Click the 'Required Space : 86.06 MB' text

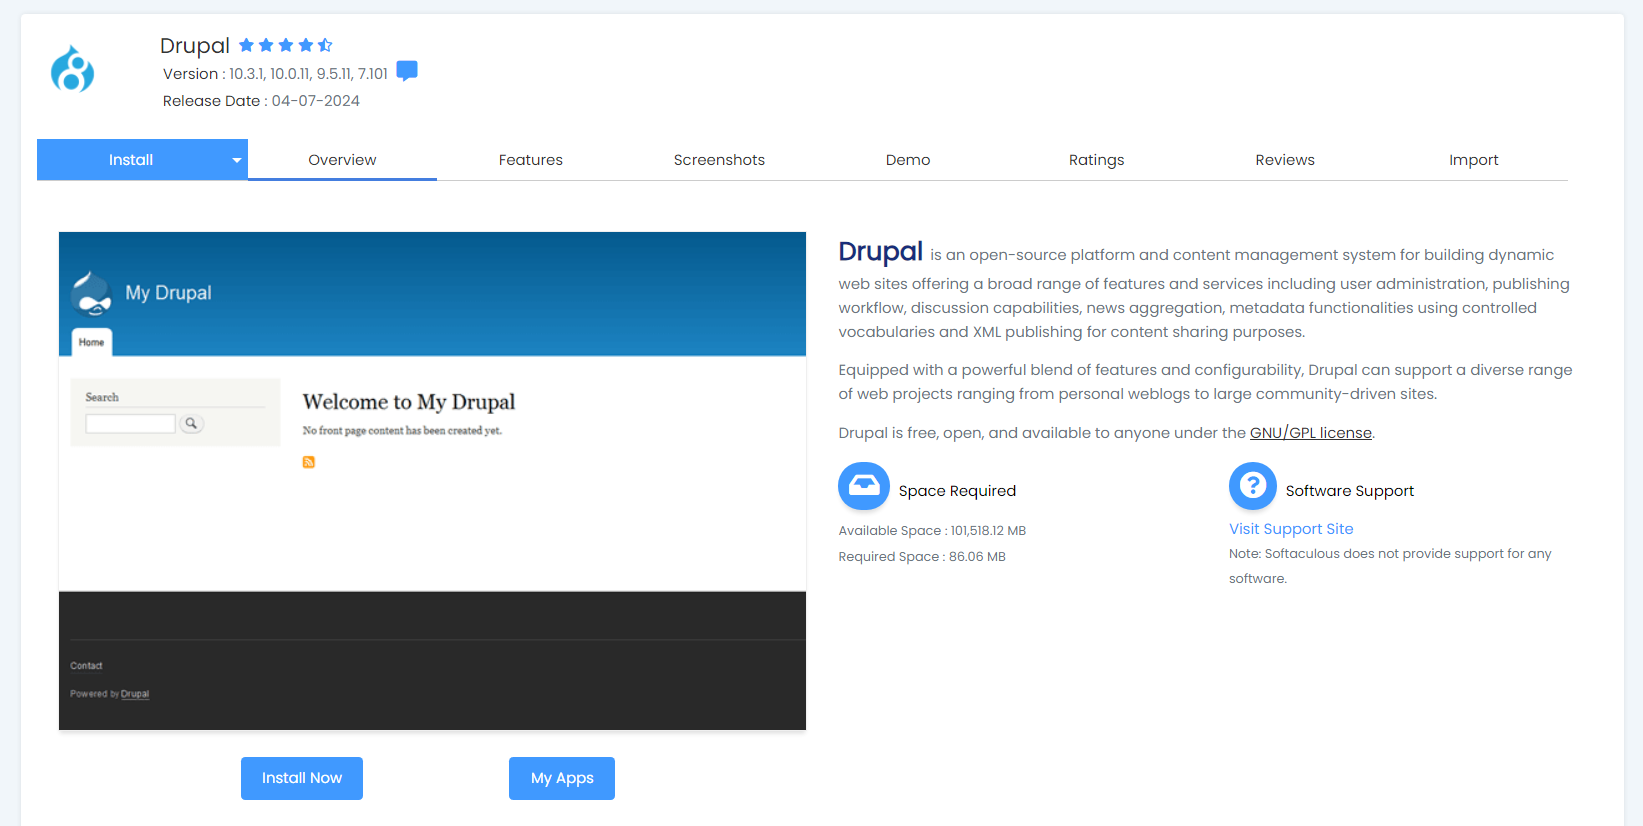(922, 557)
